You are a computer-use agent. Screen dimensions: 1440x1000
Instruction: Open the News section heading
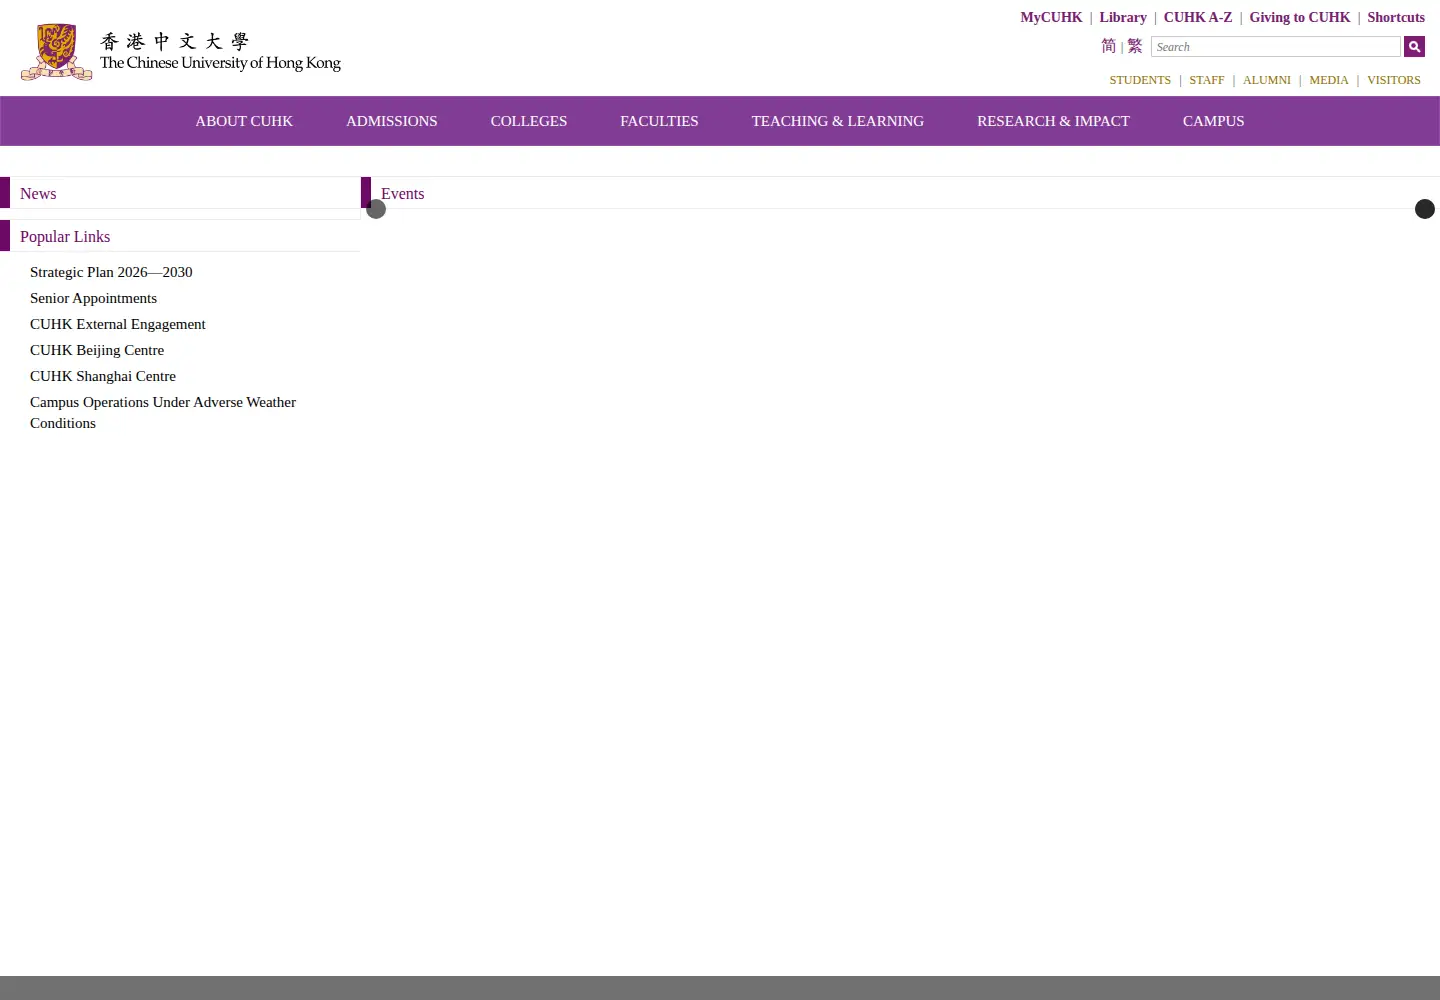point(38,194)
